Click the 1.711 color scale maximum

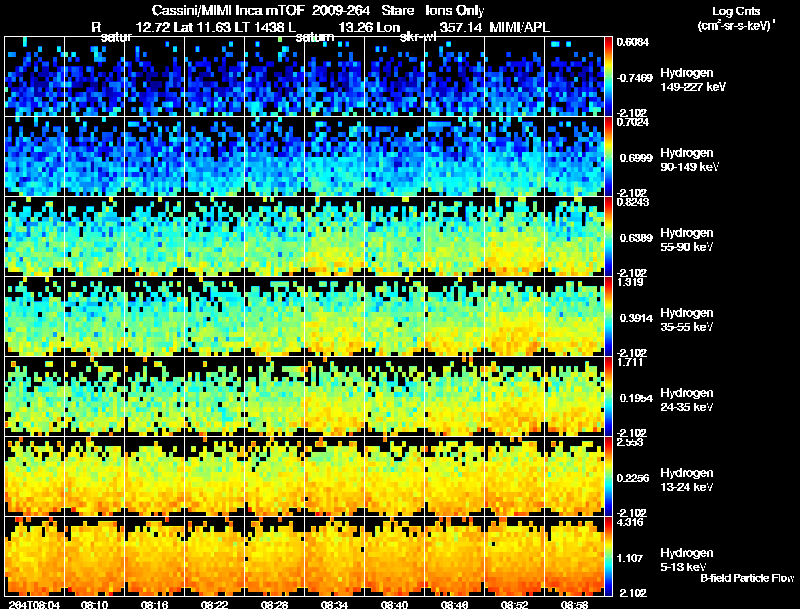(x=630, y=362)
